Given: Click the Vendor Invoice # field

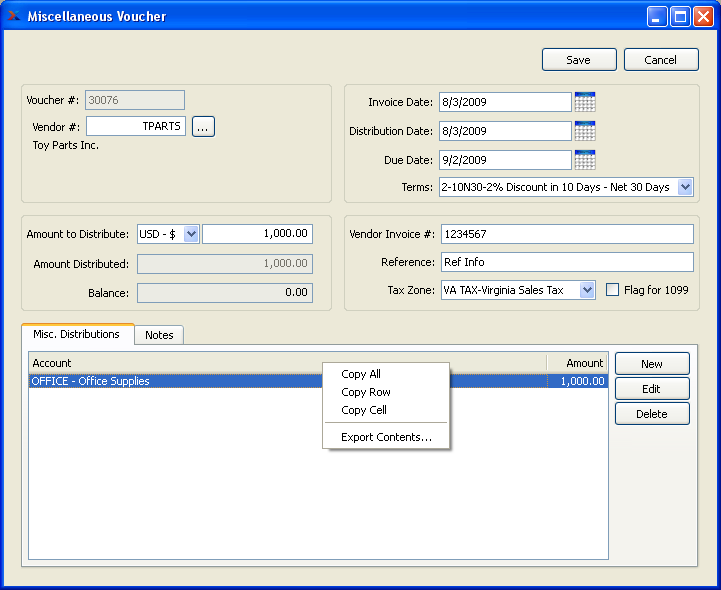Looking at the screenshot, I should click(x=566, y=234).
